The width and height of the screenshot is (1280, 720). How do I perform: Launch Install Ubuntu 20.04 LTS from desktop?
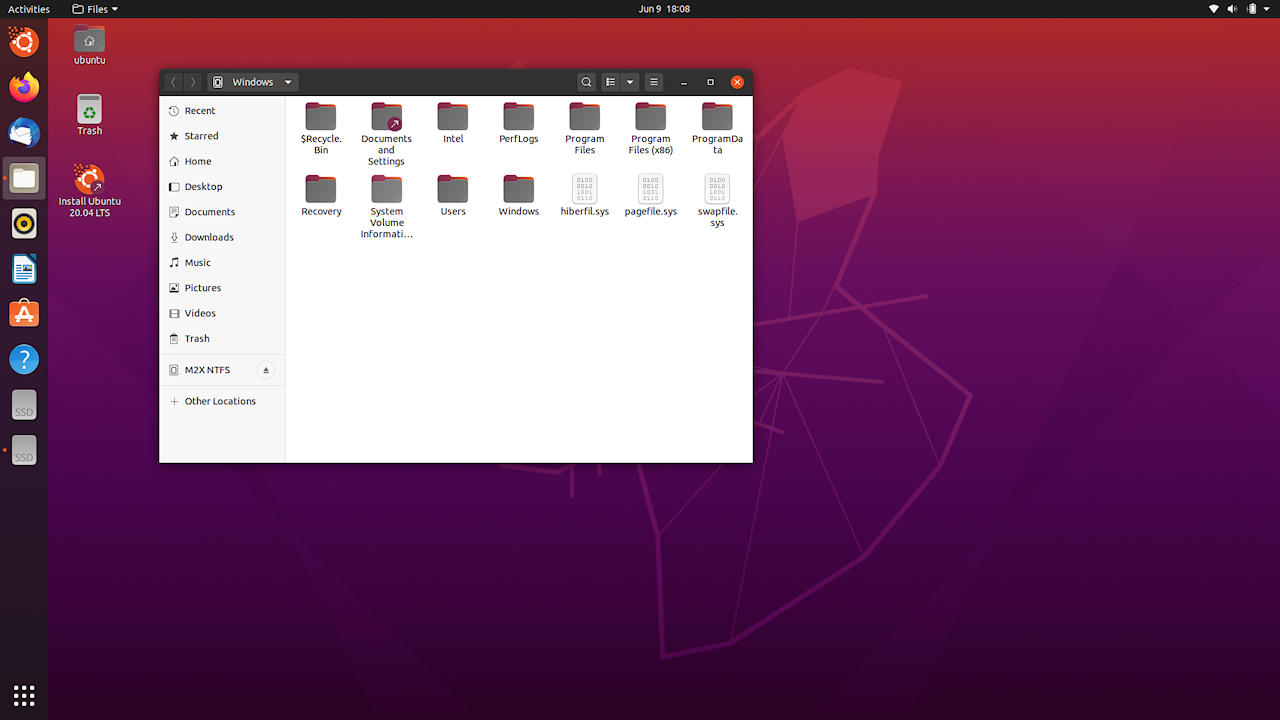[89, 192]
